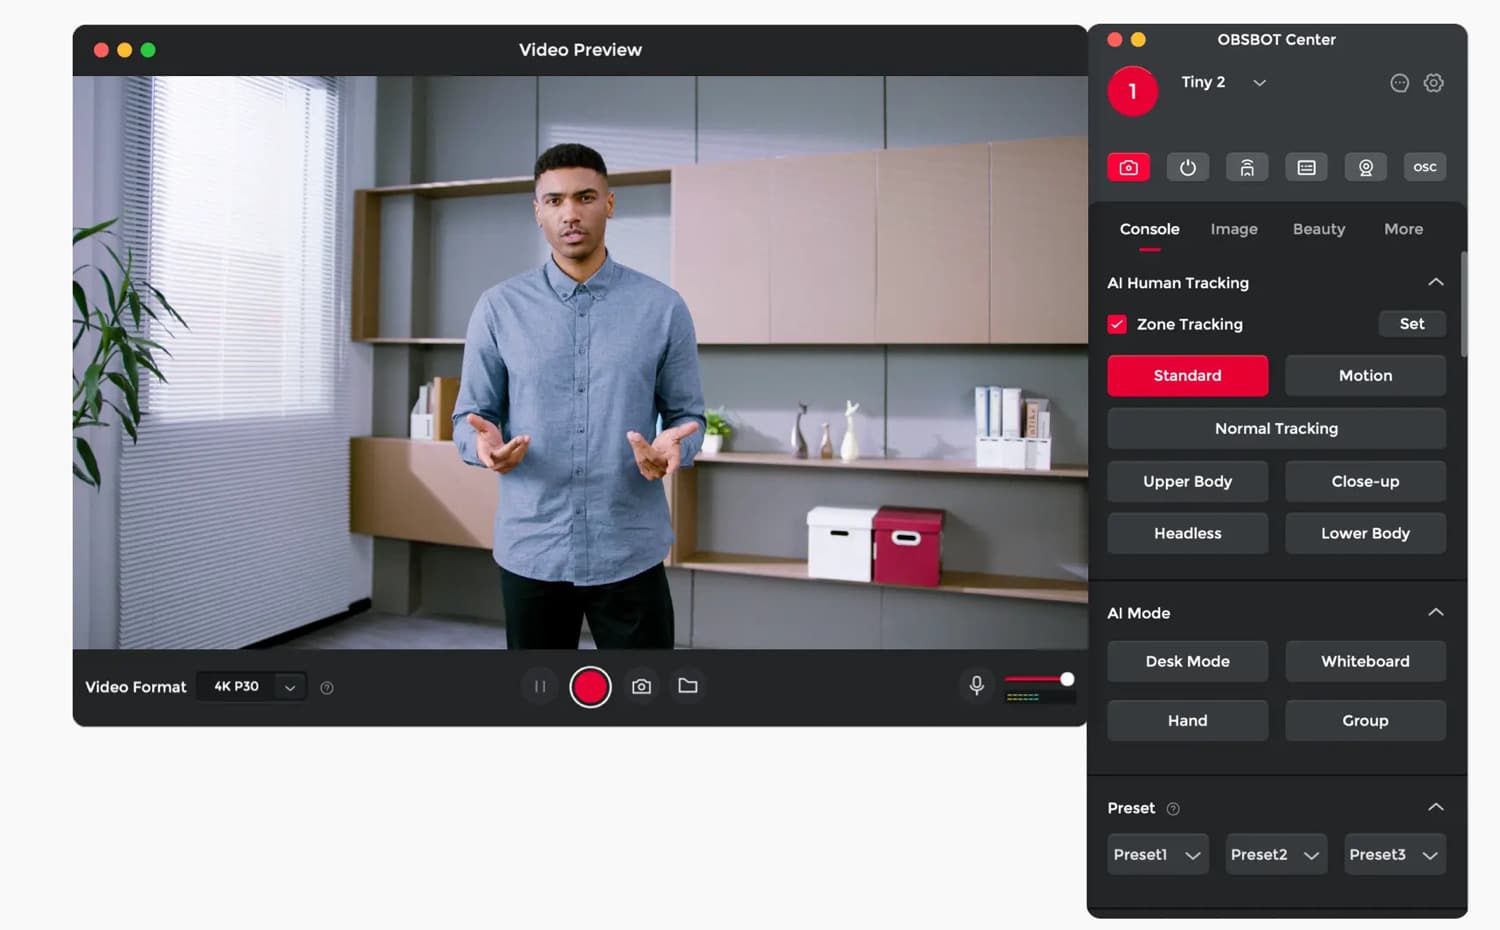1500x930 pixels.
Task: Click the sleep/power icon in OBSBOT Center
Action: click(x=1188, y=167)
